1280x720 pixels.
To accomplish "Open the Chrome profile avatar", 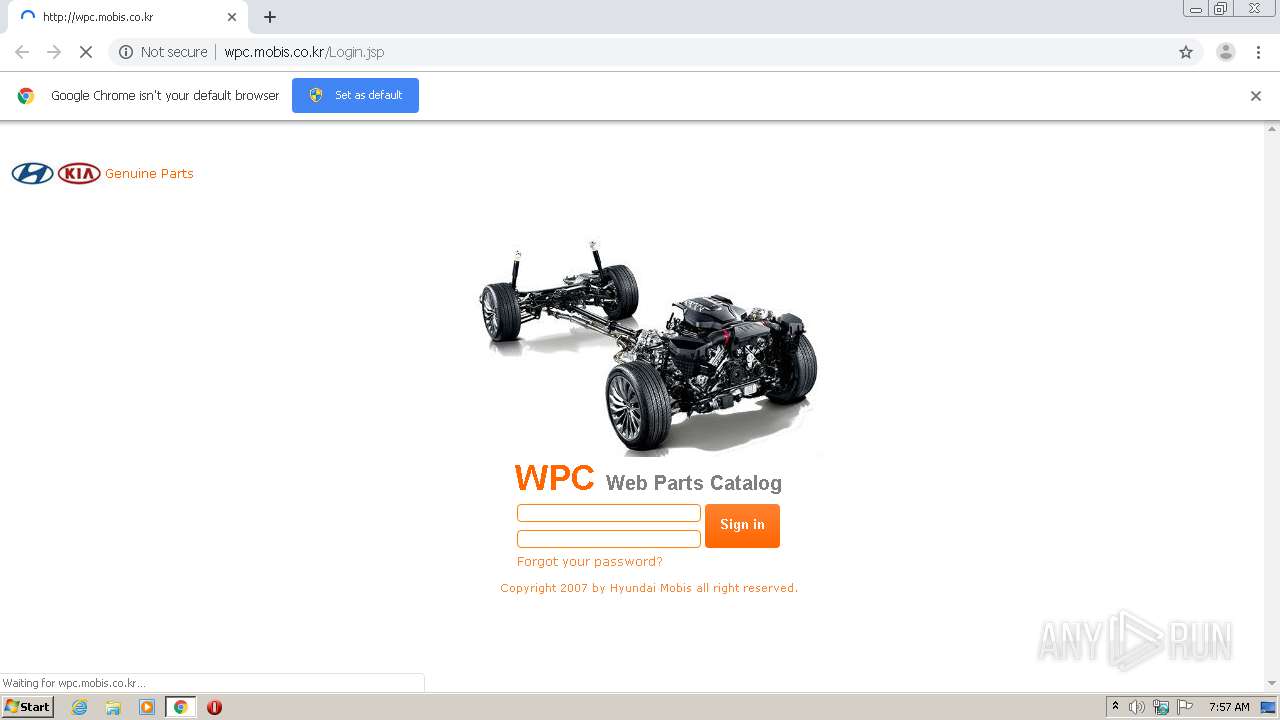I will coord(1225,52).
